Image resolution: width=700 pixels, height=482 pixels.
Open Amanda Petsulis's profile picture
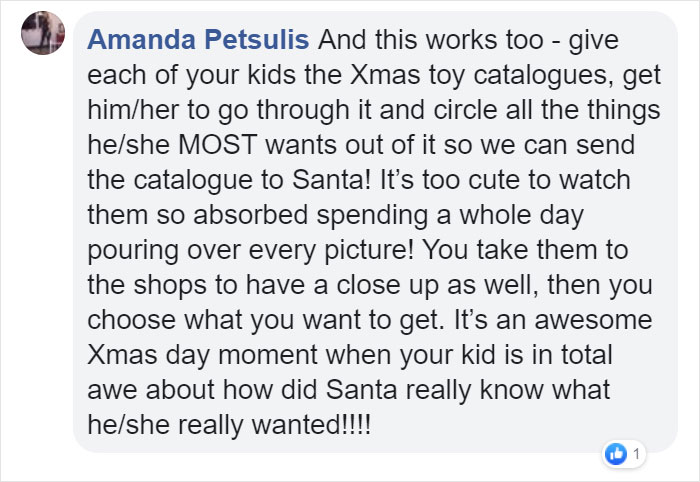coord(43,33)
